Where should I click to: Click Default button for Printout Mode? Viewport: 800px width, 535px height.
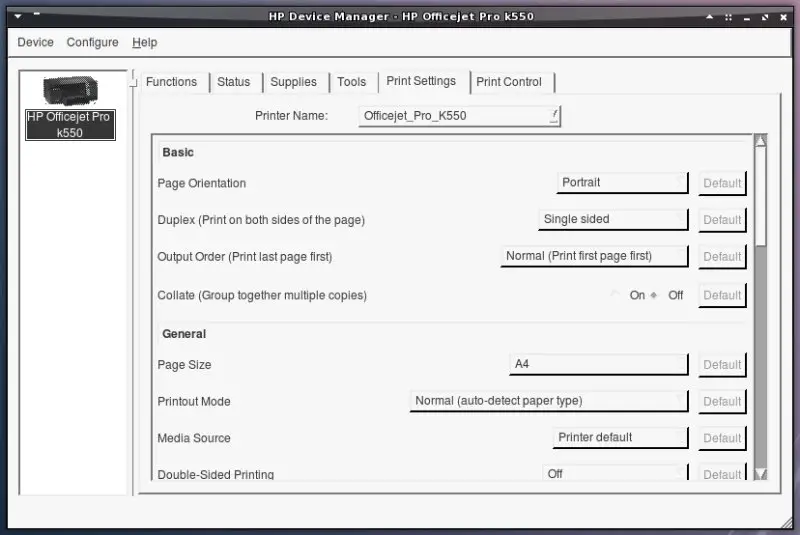[722, 401]
